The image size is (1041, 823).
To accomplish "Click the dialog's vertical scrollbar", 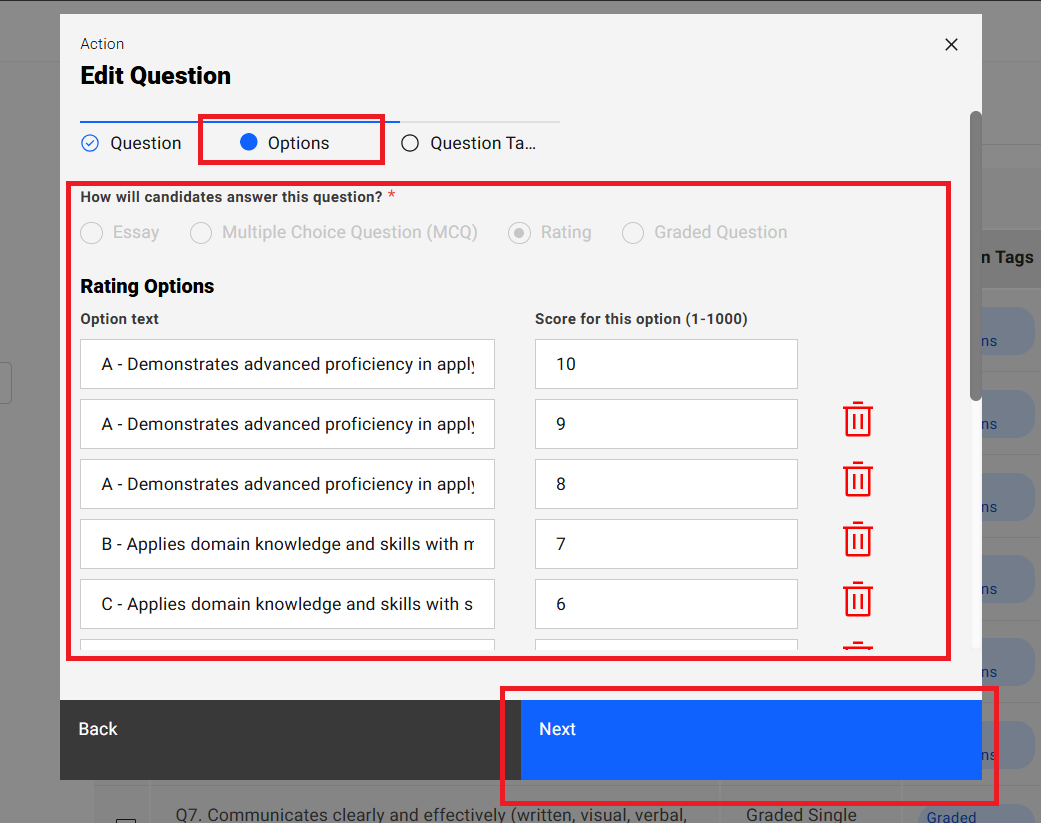I will coord(975,255).
